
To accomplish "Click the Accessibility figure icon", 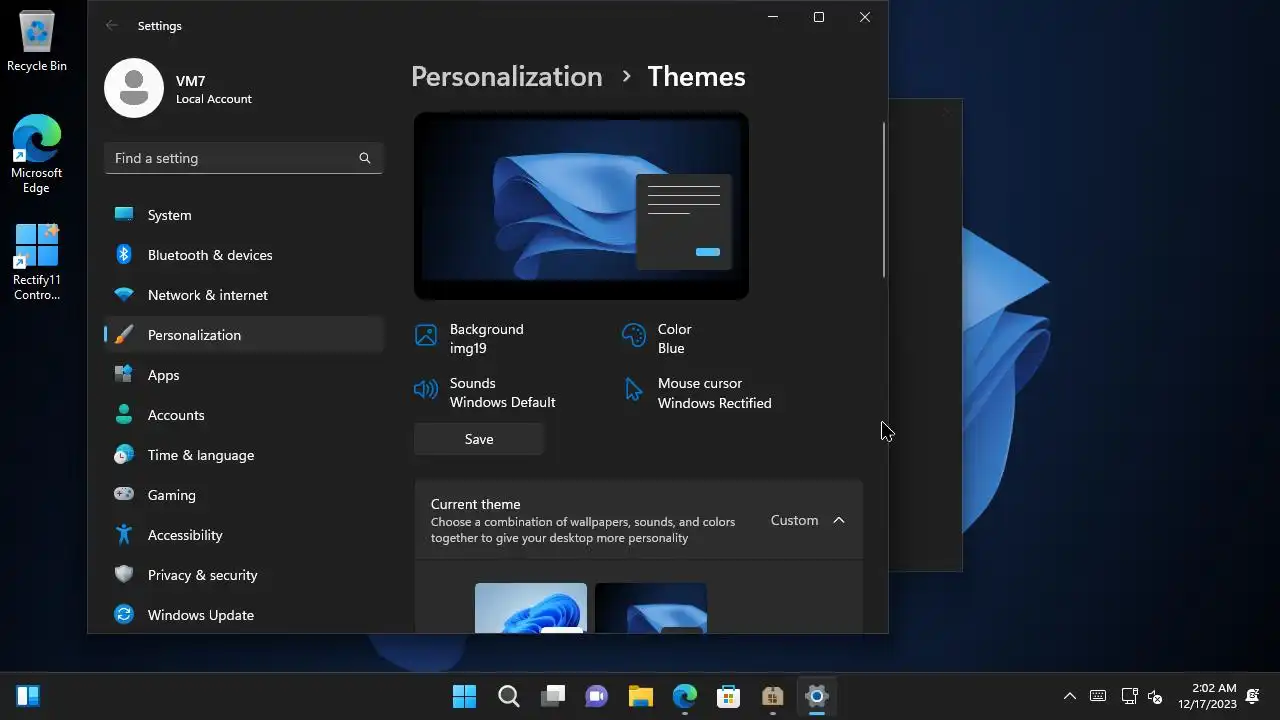I will [124, 535].
